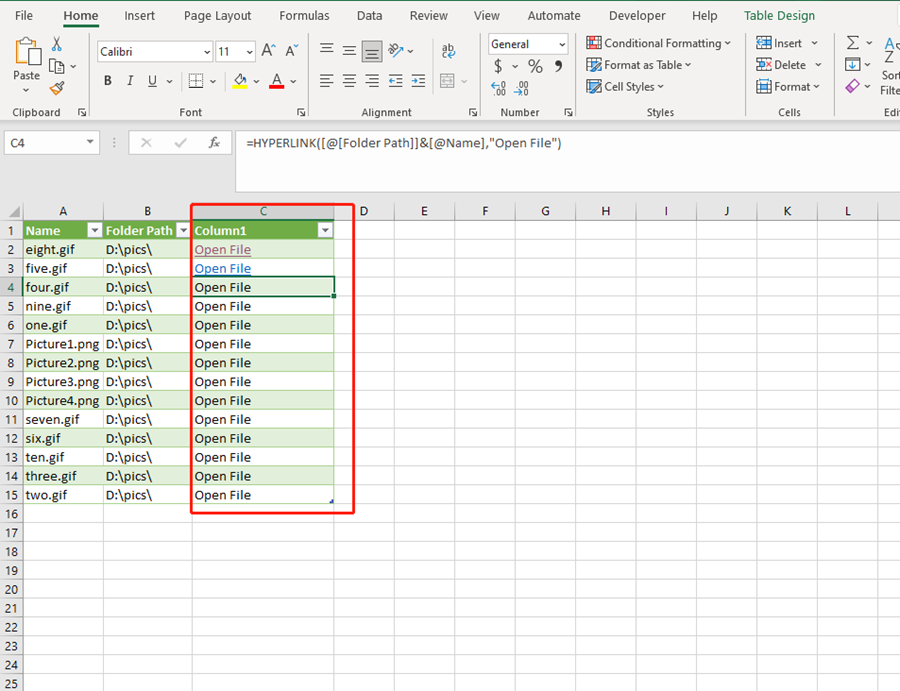The image size is (900, 691).
Task: Center-align text horizontally
Action: click(349, 81)
